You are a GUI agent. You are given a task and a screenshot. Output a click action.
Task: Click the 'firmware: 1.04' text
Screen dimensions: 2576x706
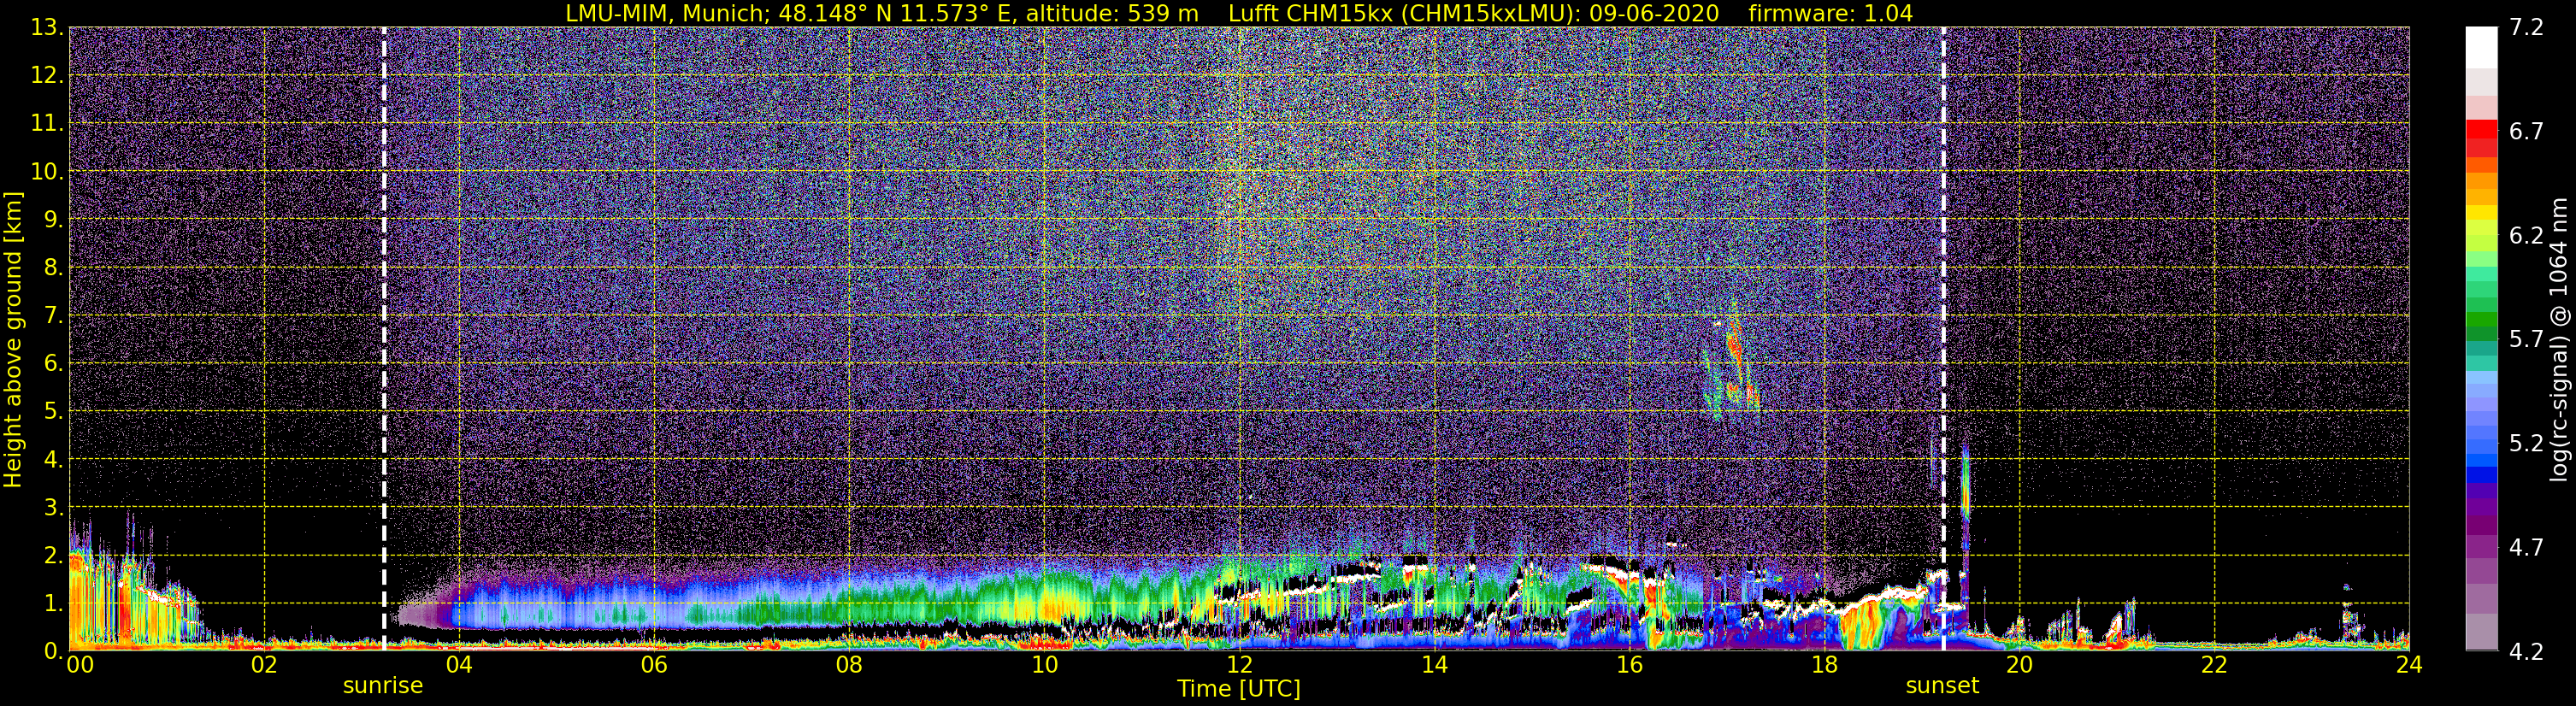1830,13
